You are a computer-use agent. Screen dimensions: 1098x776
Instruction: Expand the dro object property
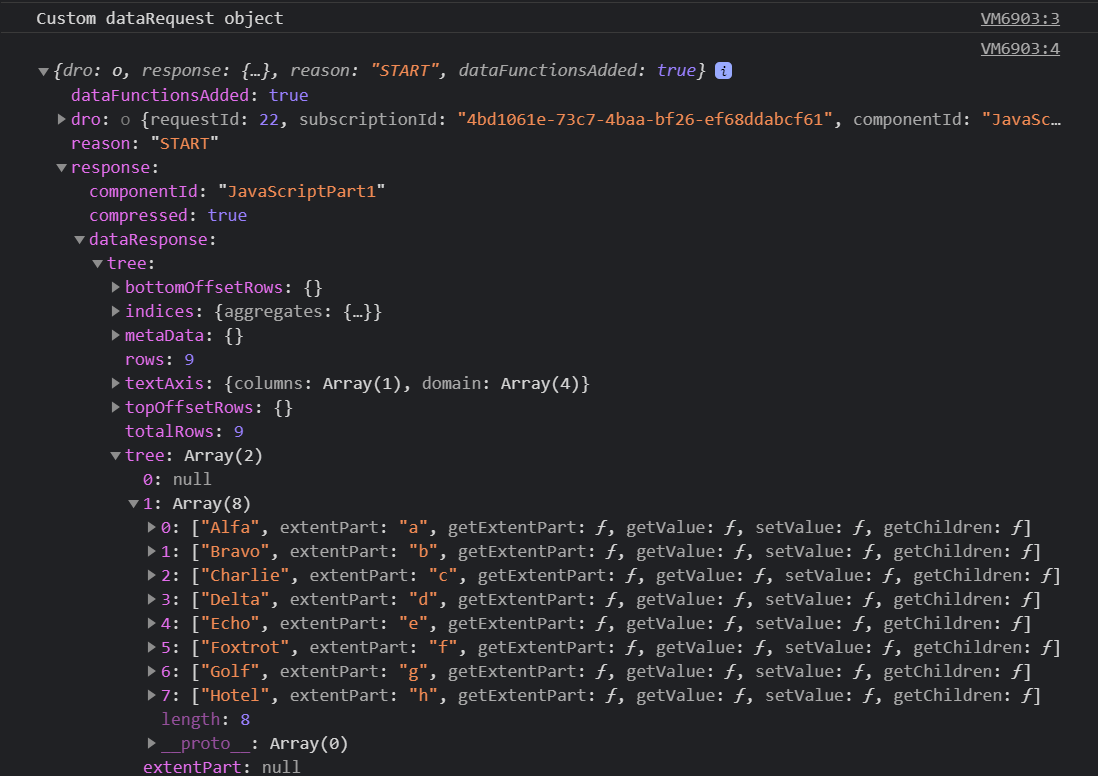pos(62,120)
